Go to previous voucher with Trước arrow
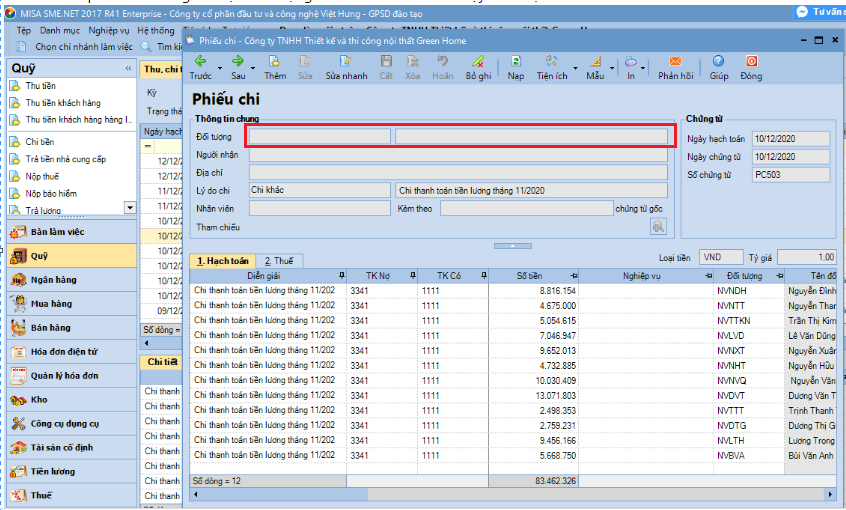The width and height of the screenshot is (846, 510). point(200,63)
